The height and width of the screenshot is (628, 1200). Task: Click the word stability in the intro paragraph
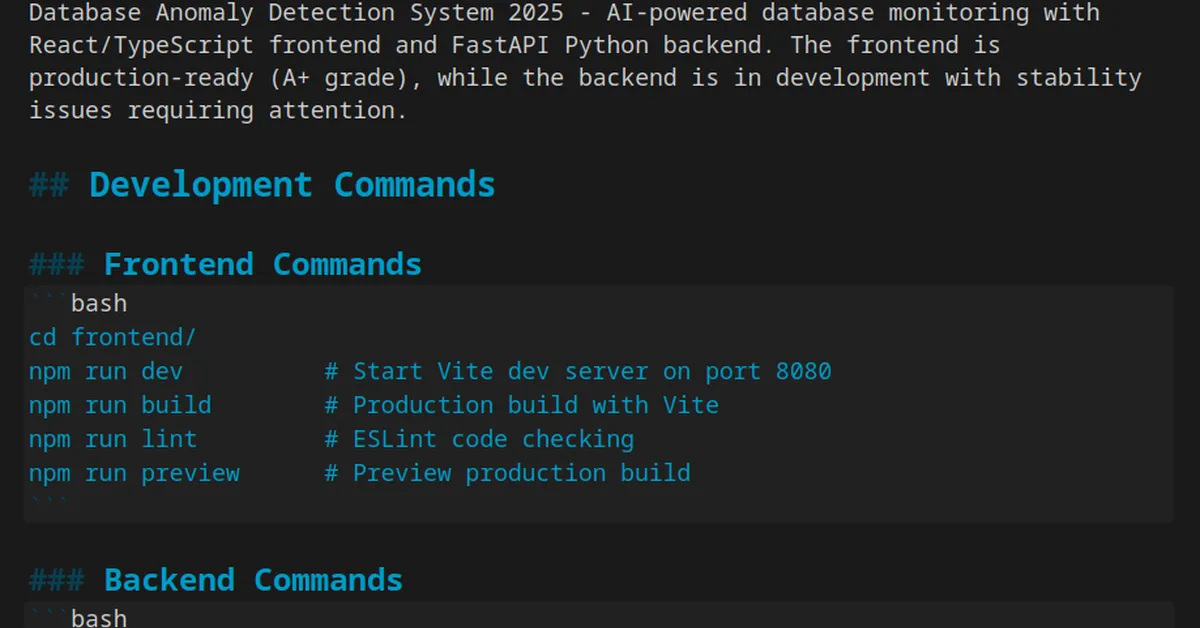coord(1078,77)
